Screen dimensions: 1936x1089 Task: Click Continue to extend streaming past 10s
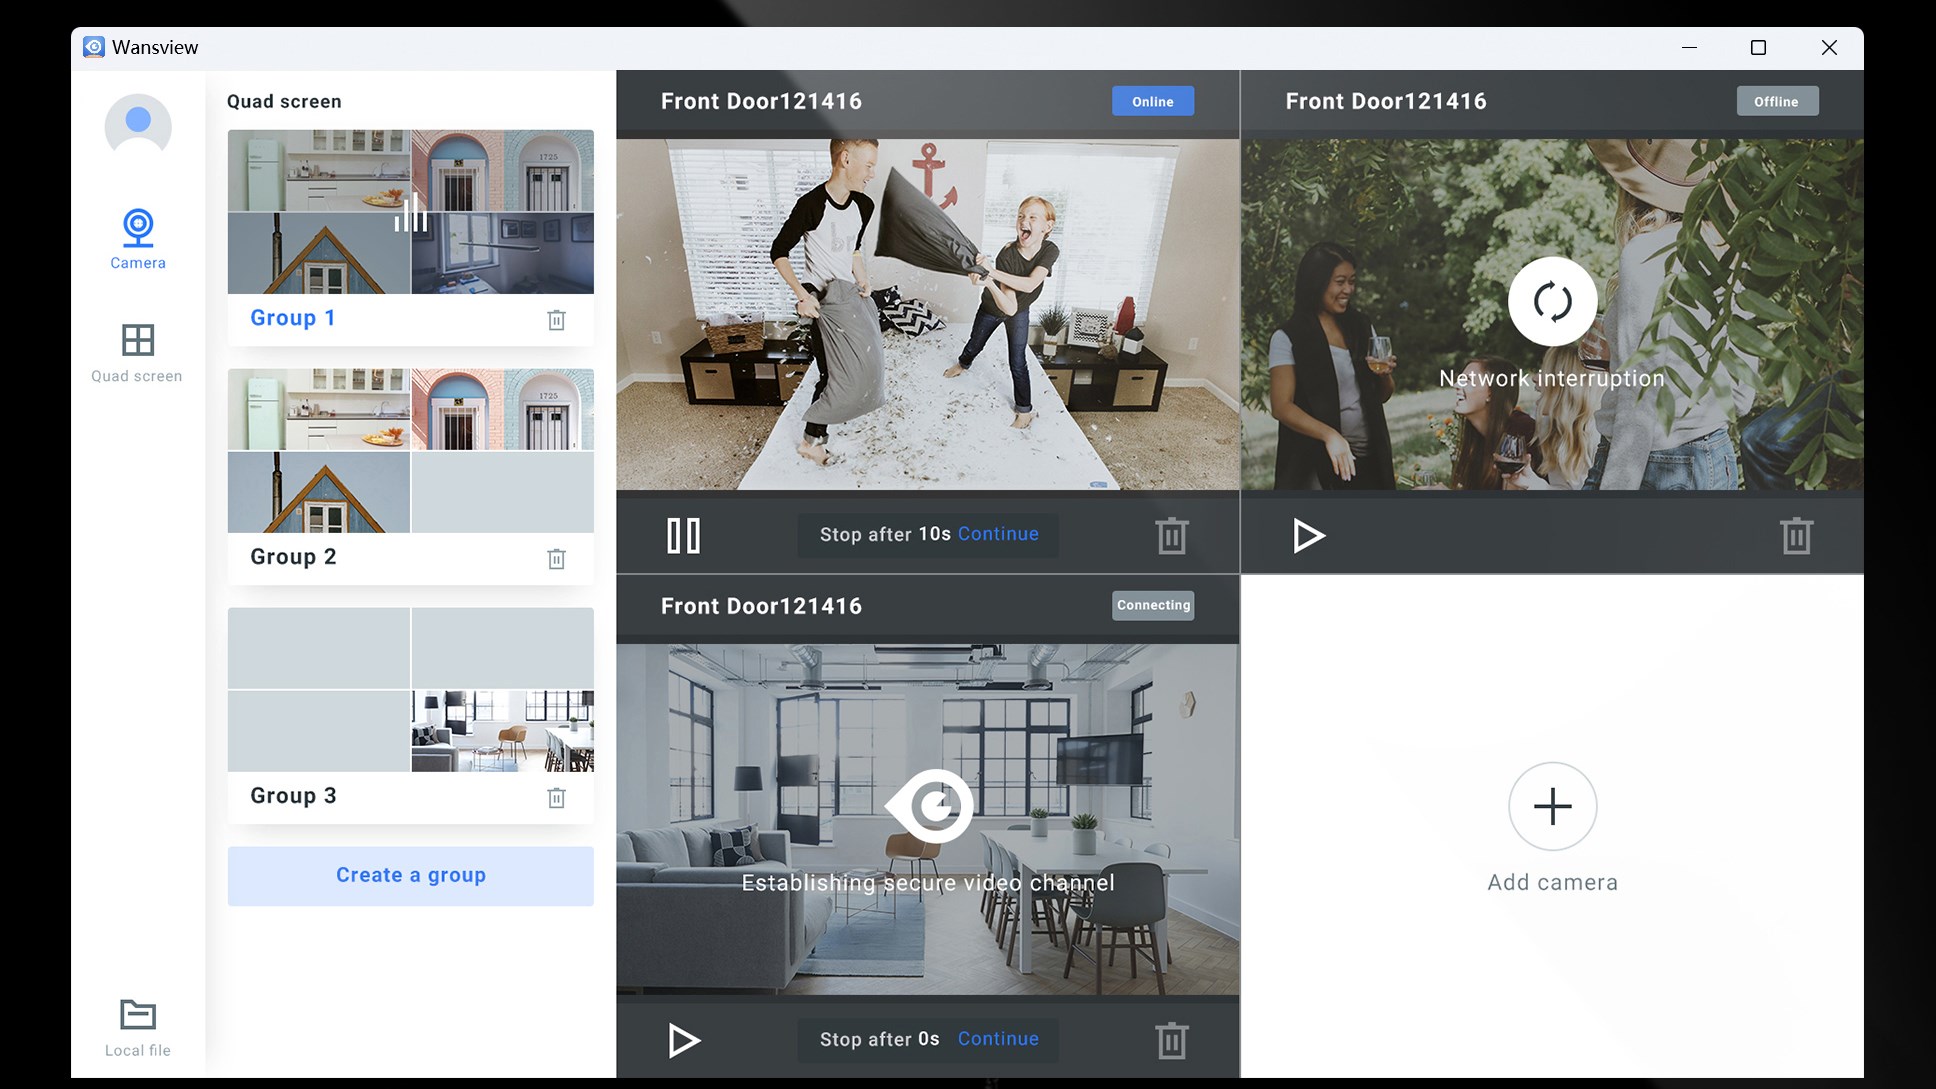(997, 534)
